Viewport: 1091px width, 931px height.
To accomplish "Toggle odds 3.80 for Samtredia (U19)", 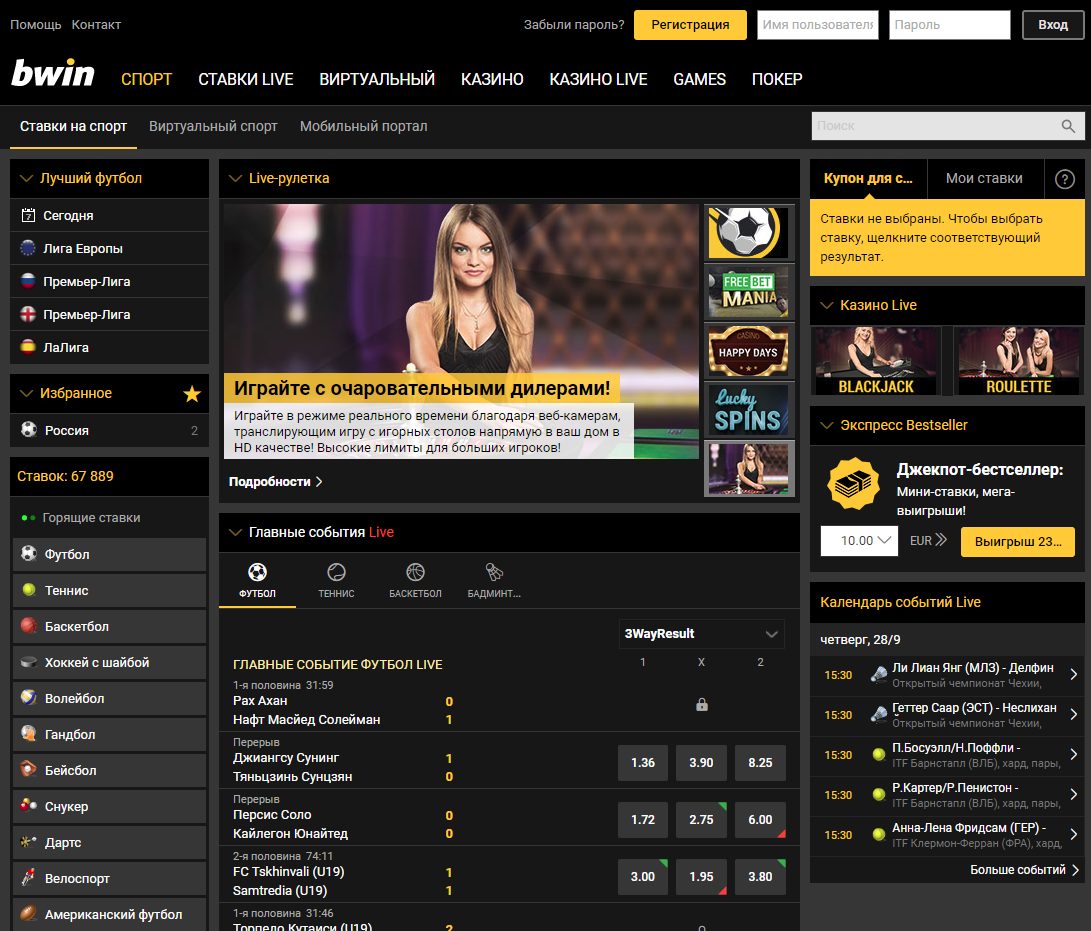I will point(760,877).
